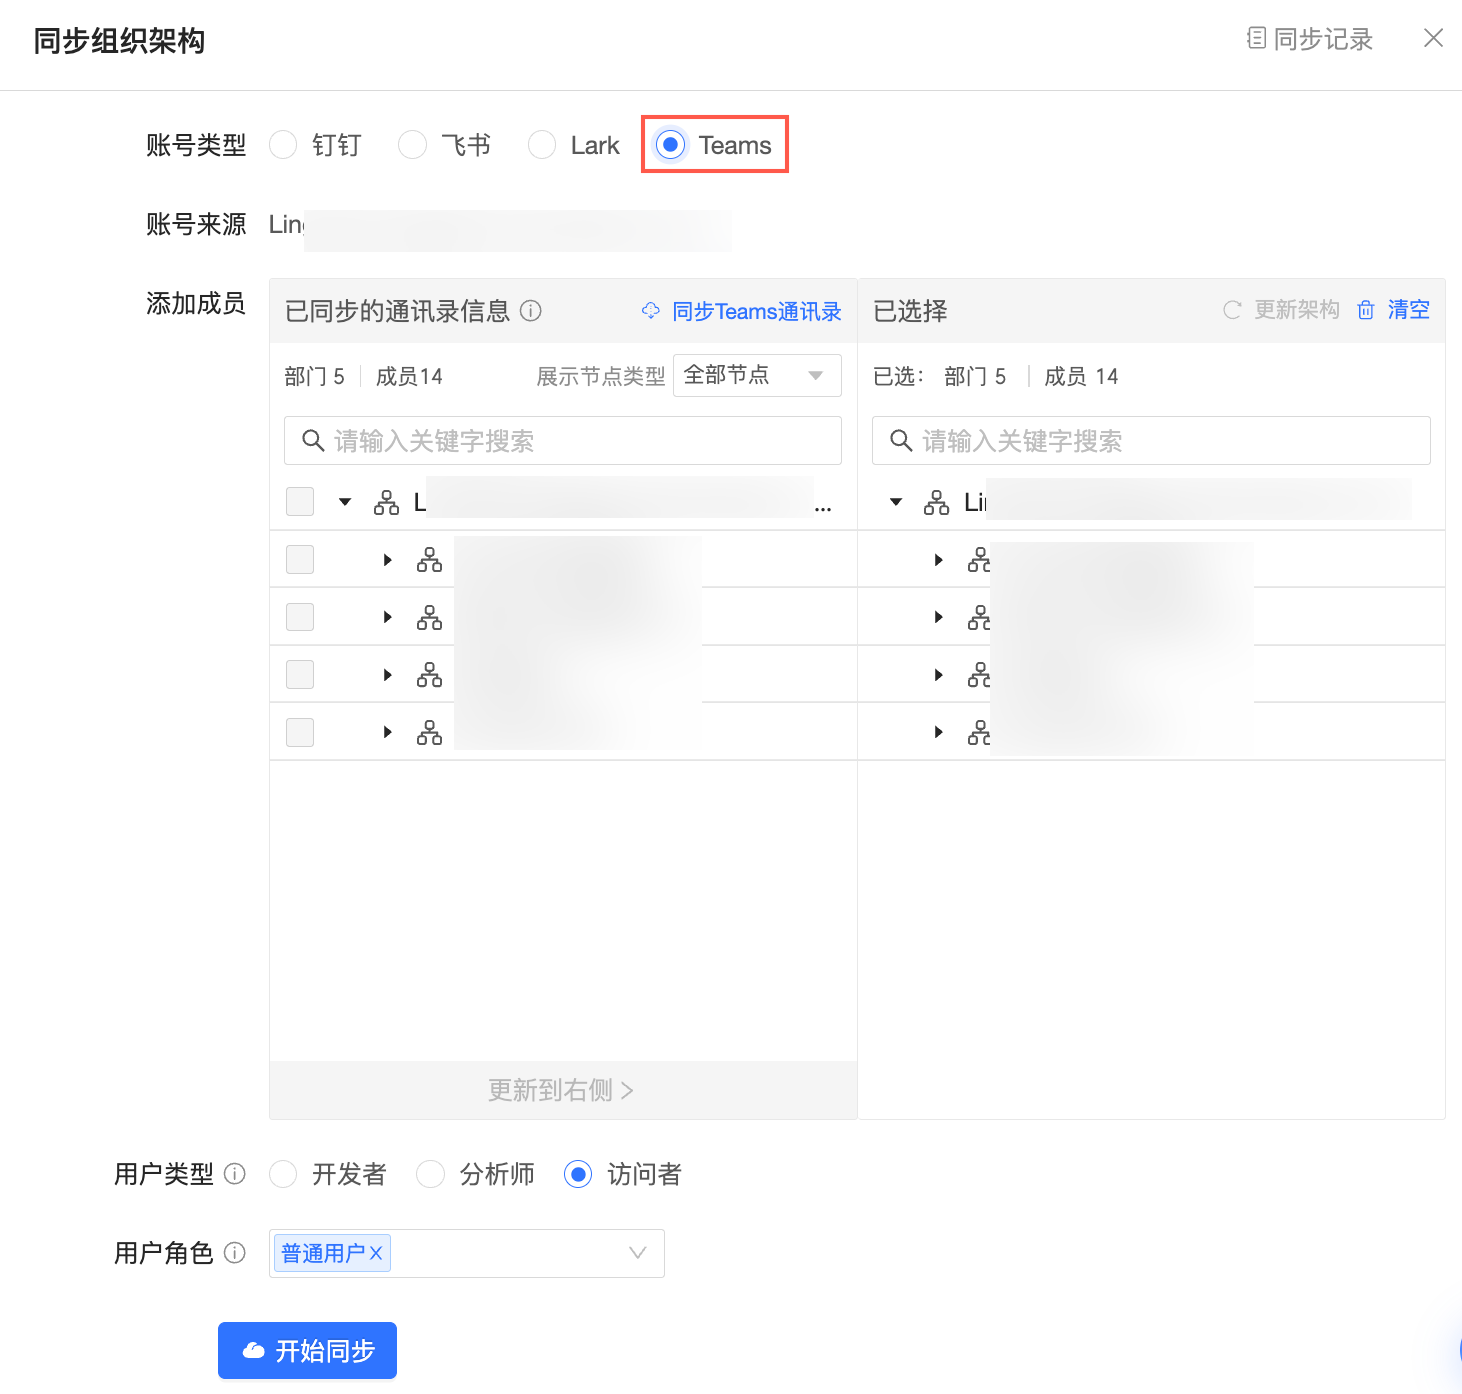Set user type to 开发者

click(x=284, y=1174)
